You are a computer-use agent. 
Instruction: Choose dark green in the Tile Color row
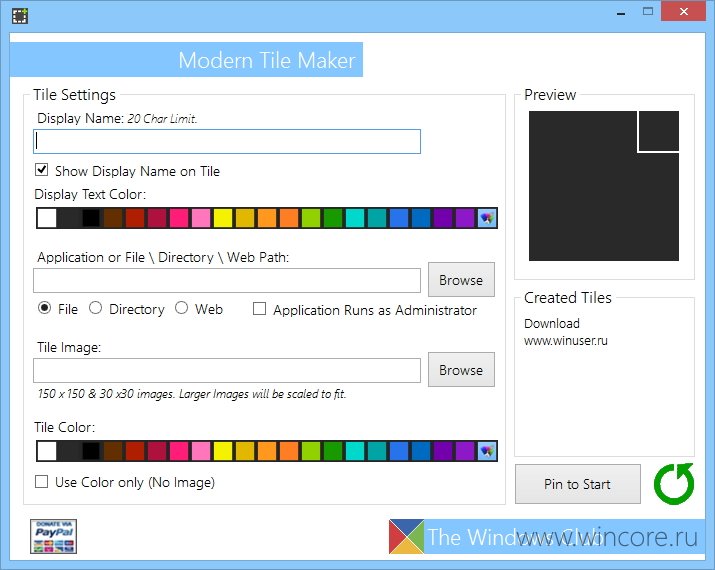pos(333,451)
